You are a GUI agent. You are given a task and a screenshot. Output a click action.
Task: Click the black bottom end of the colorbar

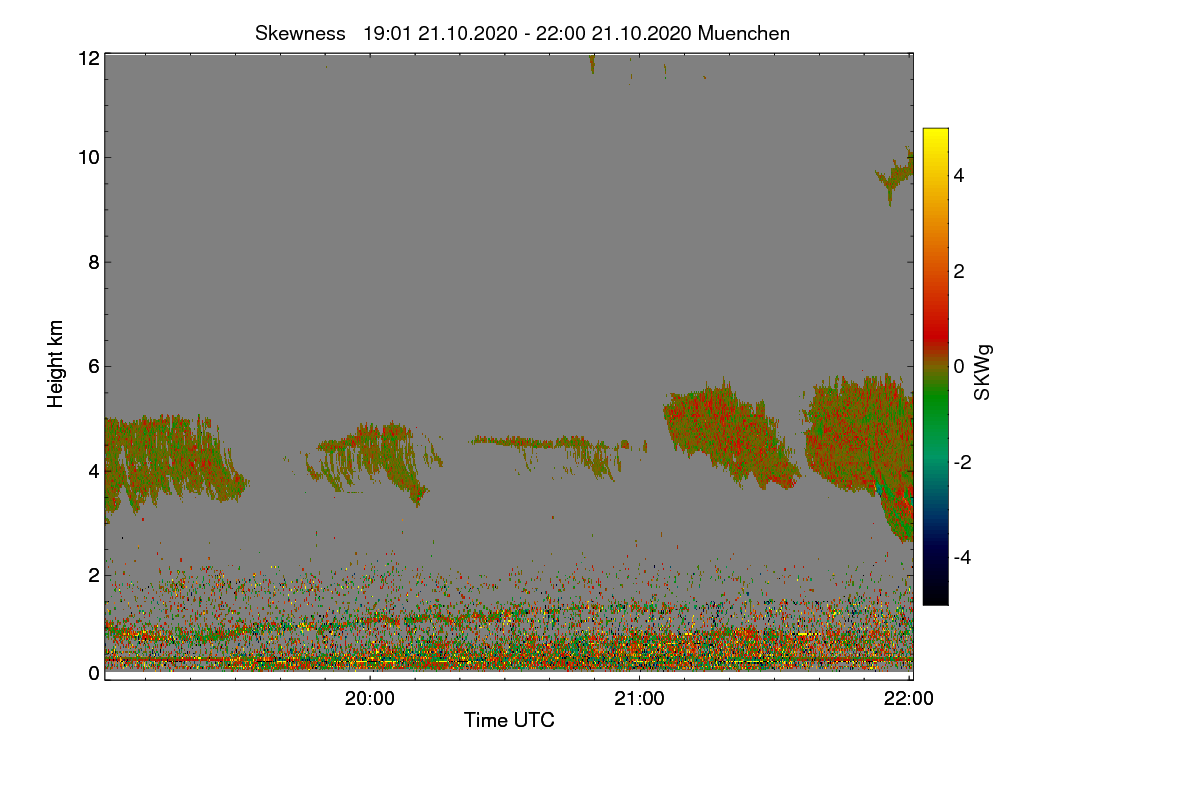pos(935,597)
